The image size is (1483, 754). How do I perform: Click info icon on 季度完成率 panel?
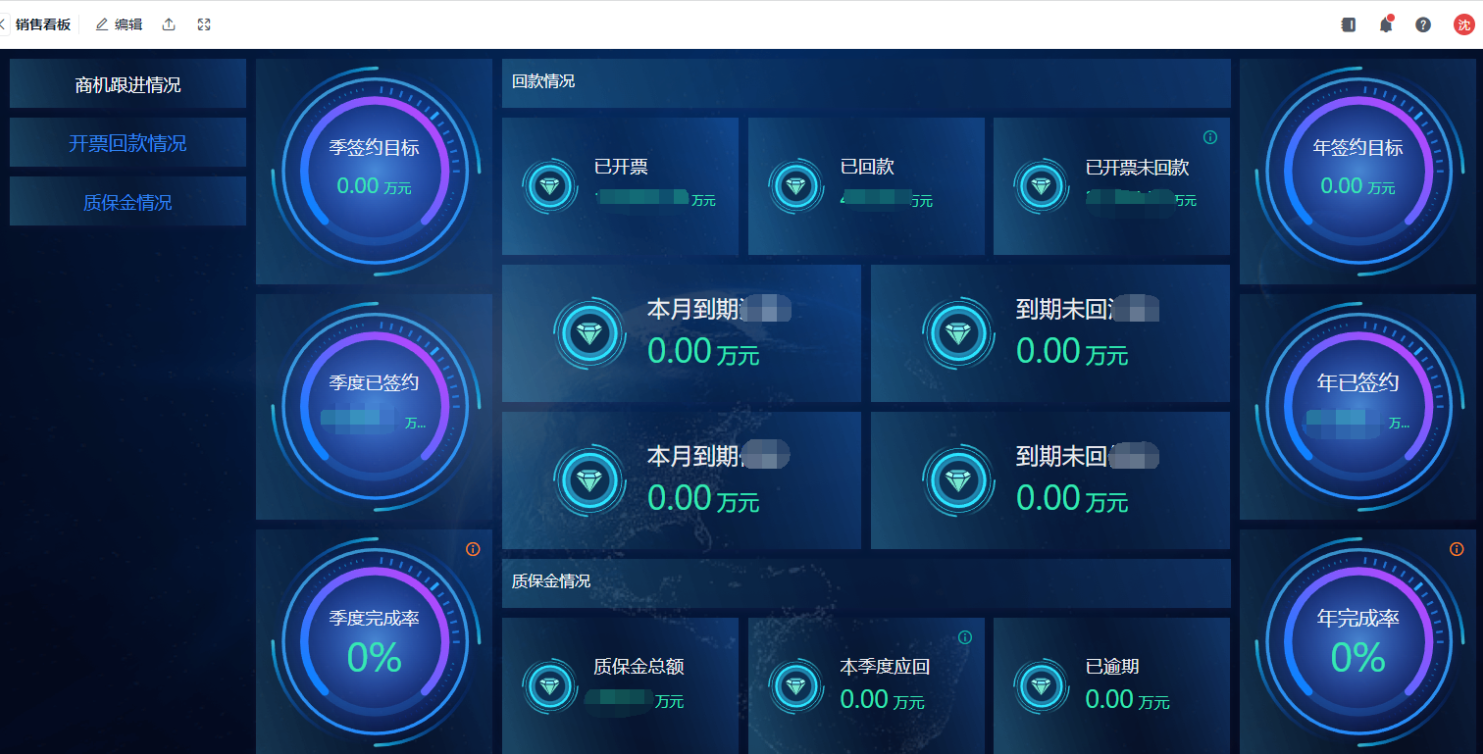pos(473,549)
